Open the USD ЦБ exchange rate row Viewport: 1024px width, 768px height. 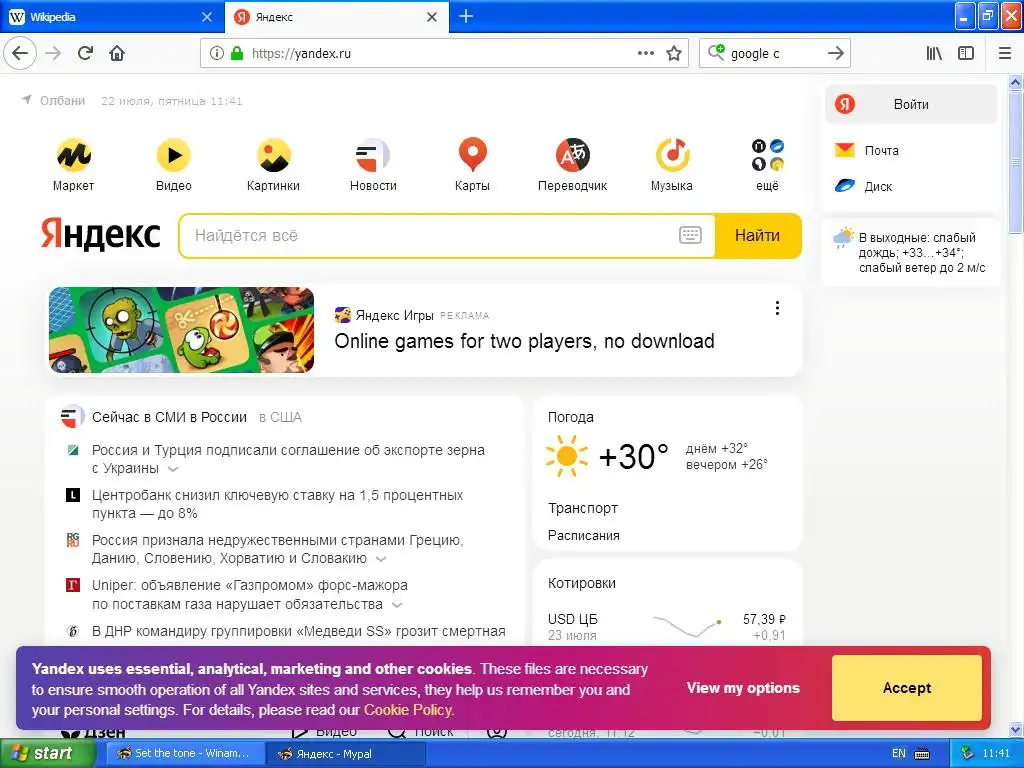click(x=667, y=627)
